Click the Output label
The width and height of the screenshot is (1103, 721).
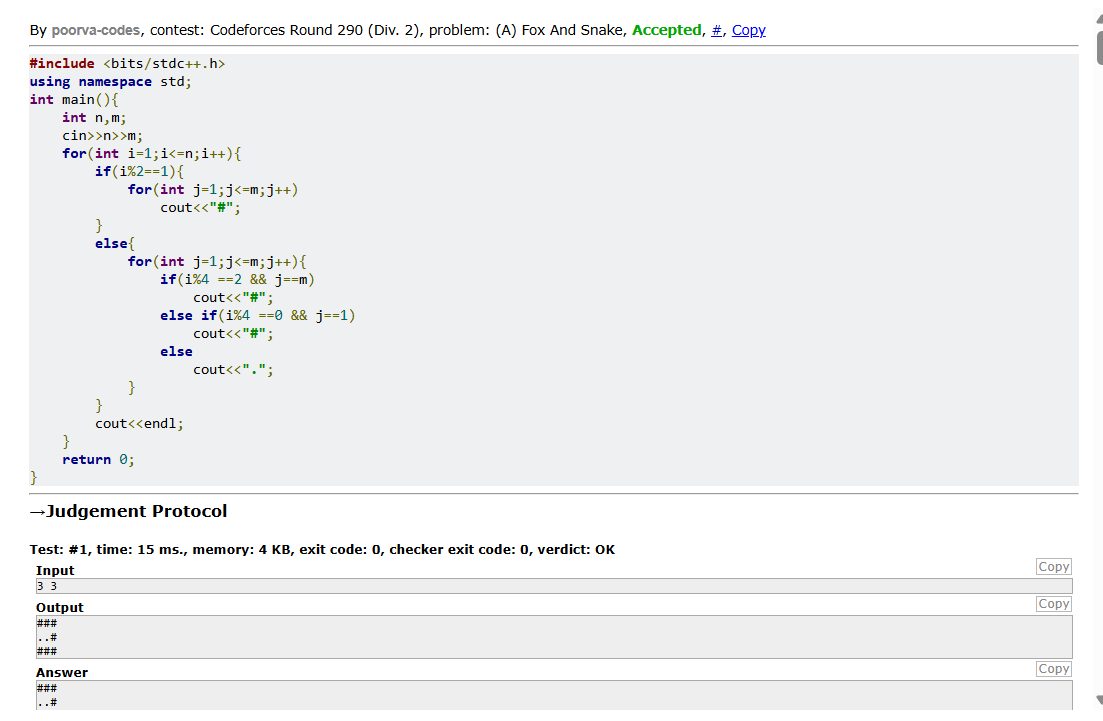pyautogui.click(x=60, y=607)
